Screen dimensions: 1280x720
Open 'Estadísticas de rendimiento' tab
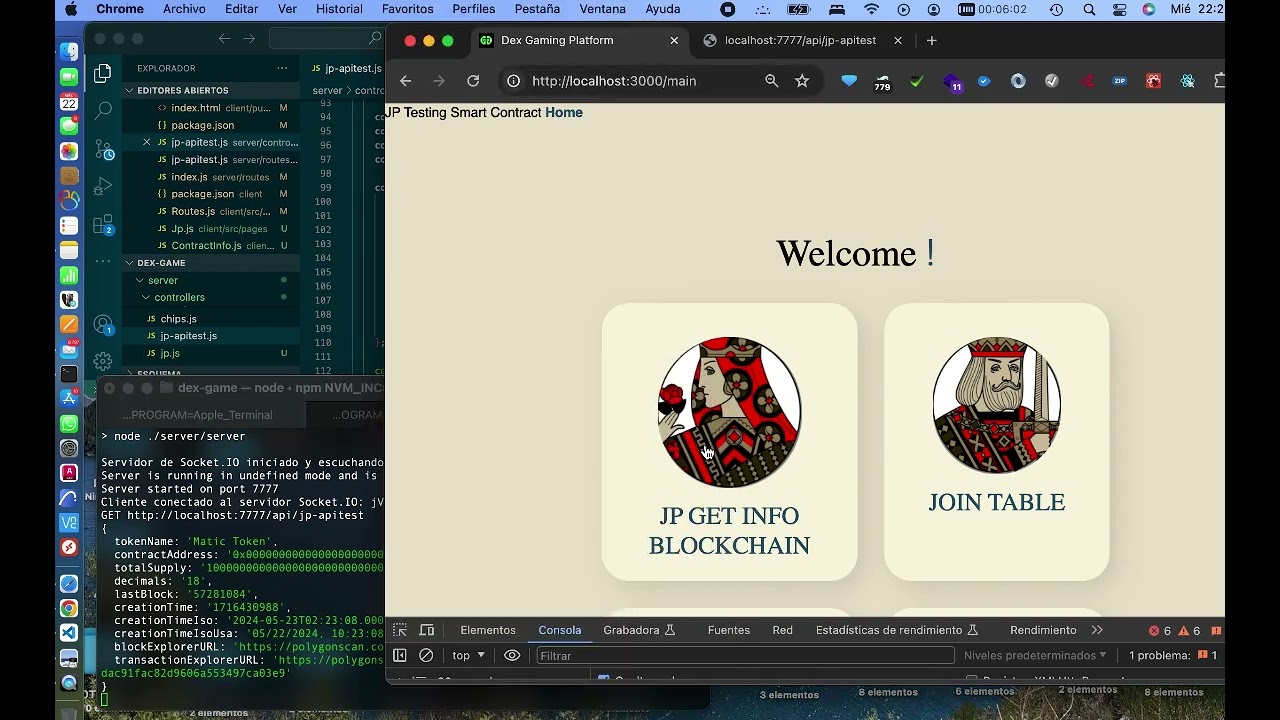pos(897,630)
